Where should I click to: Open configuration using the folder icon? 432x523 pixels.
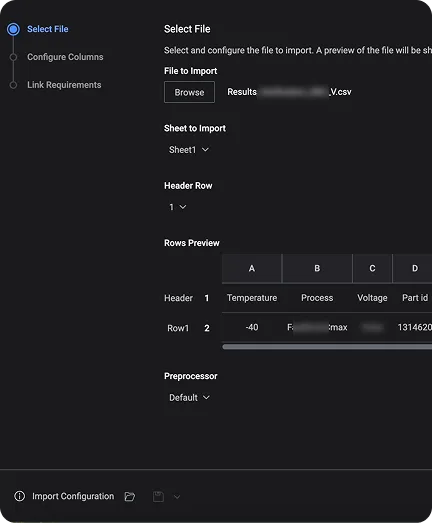130,496
